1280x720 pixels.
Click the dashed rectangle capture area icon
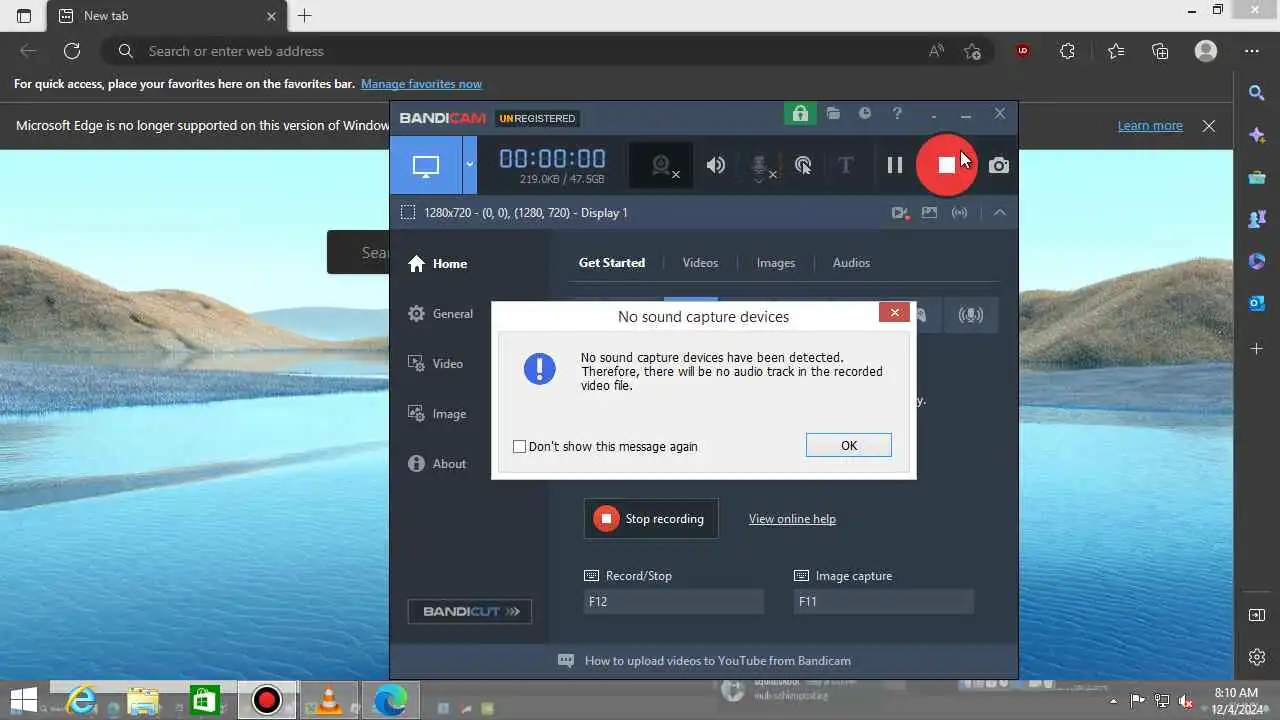pos(408,212)
